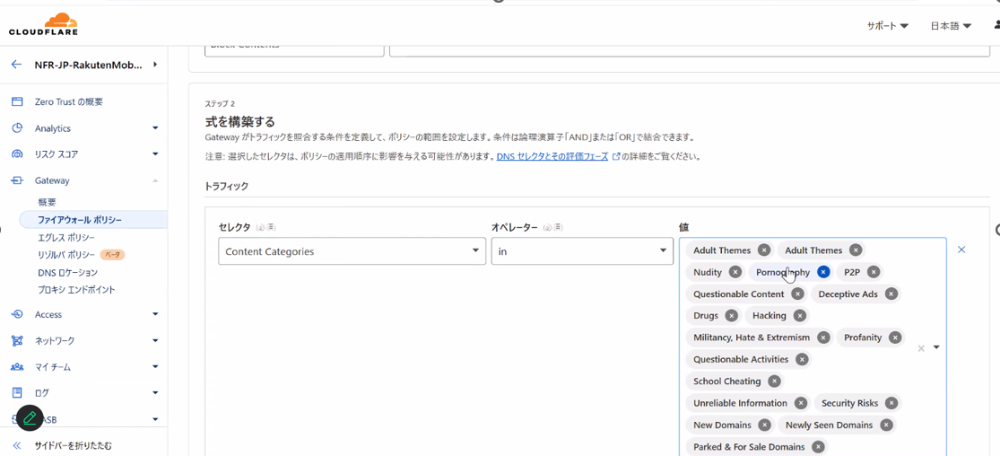
Task: Click the back arrow beside account name
Action: coord(16,65)
